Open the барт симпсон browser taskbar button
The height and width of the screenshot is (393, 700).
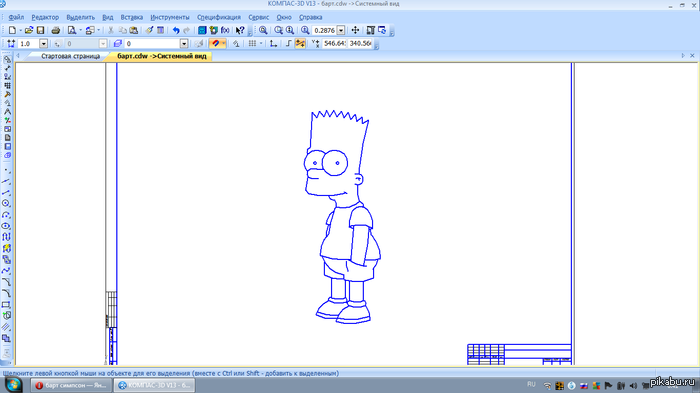pos(71,385)
